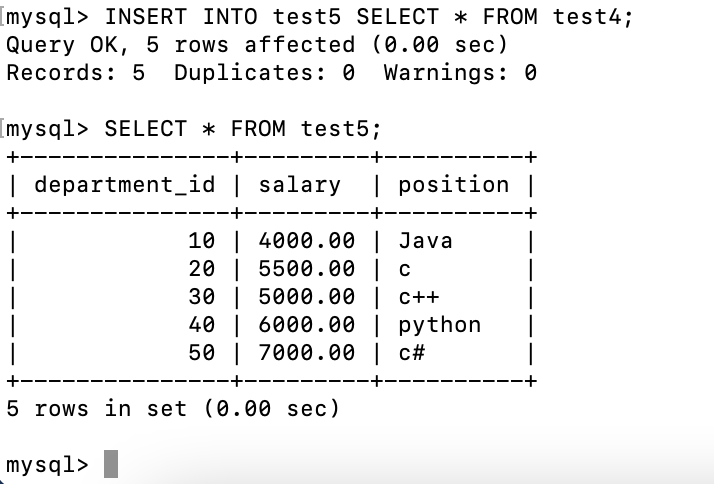Click the 7000.00 salary value
The width and height of the screenshot is (714, 484).
306,353
